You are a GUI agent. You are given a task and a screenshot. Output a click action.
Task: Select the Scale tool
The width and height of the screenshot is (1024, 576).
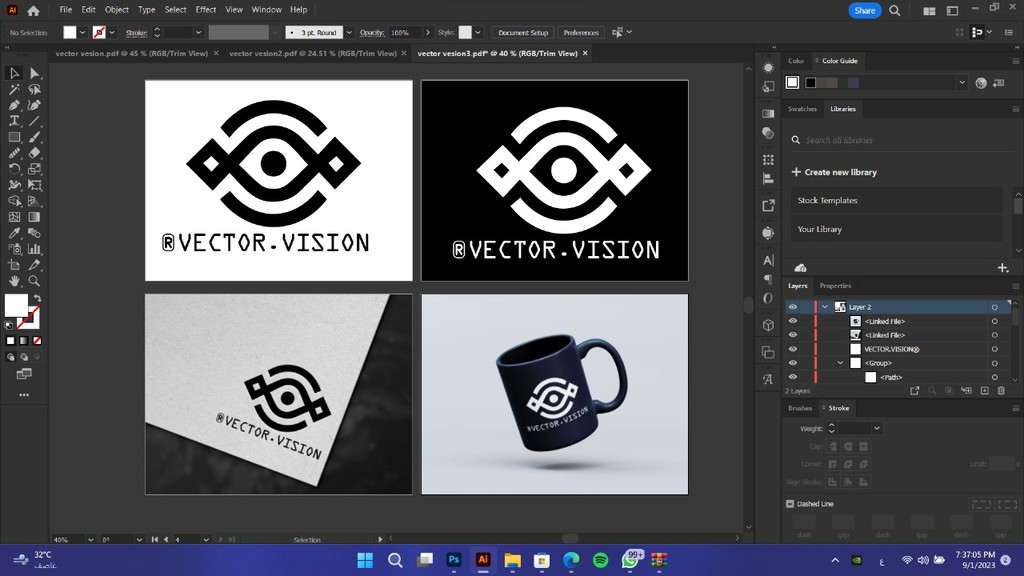[x=35, y=169]
